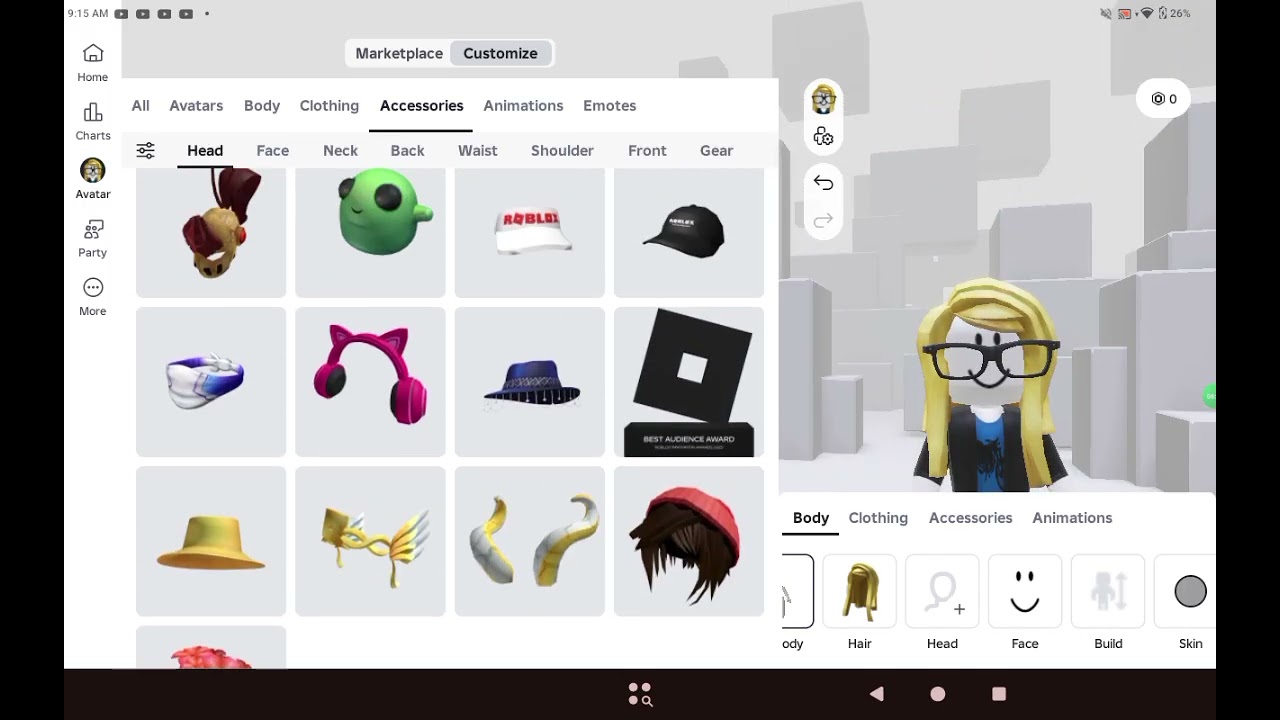Equip the red-haired knight helmet accessory

click(x=211, y=232)
